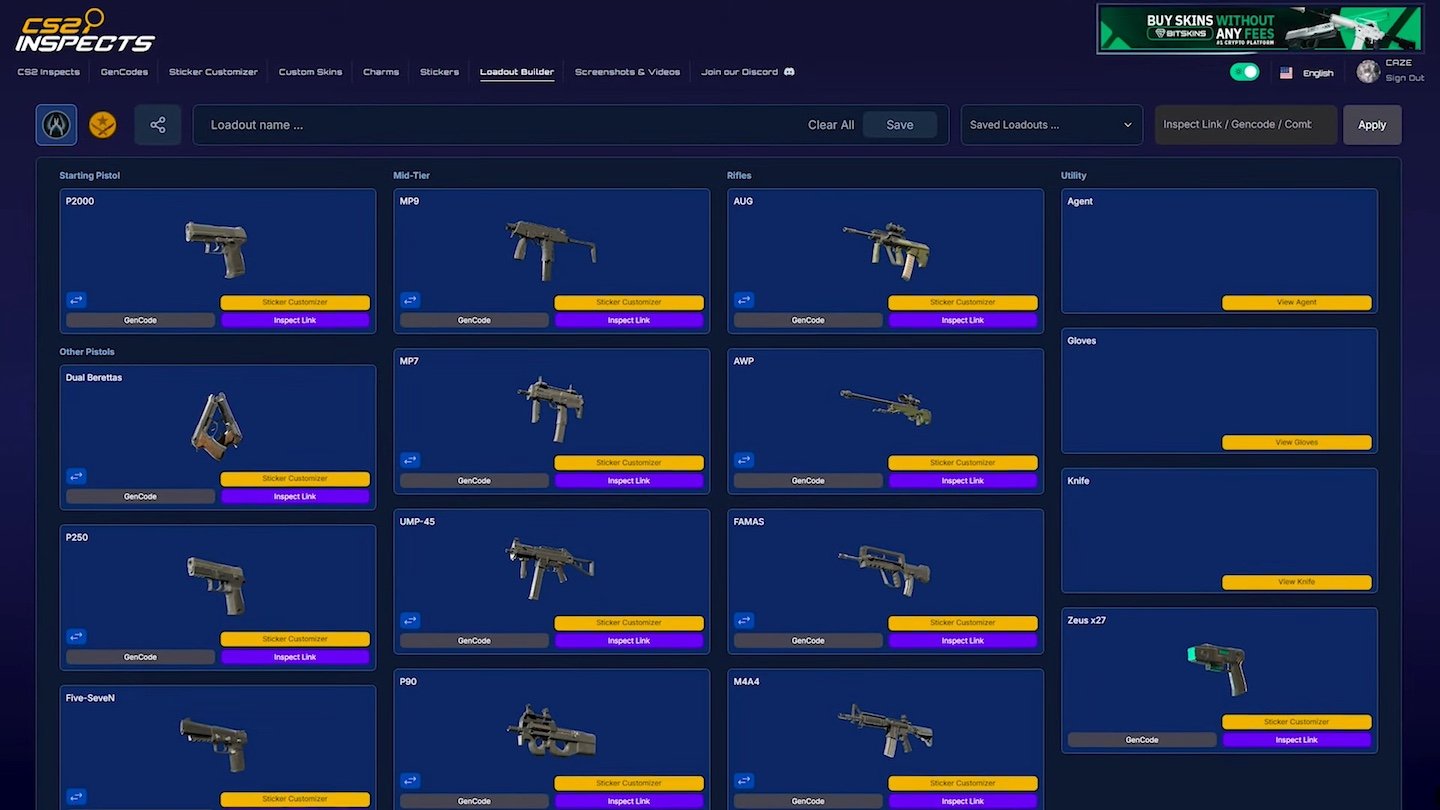This screenshot has height=810, width=1440.
Task: Select the Loadout Builder tab
Action: click(x=517, y=72)
